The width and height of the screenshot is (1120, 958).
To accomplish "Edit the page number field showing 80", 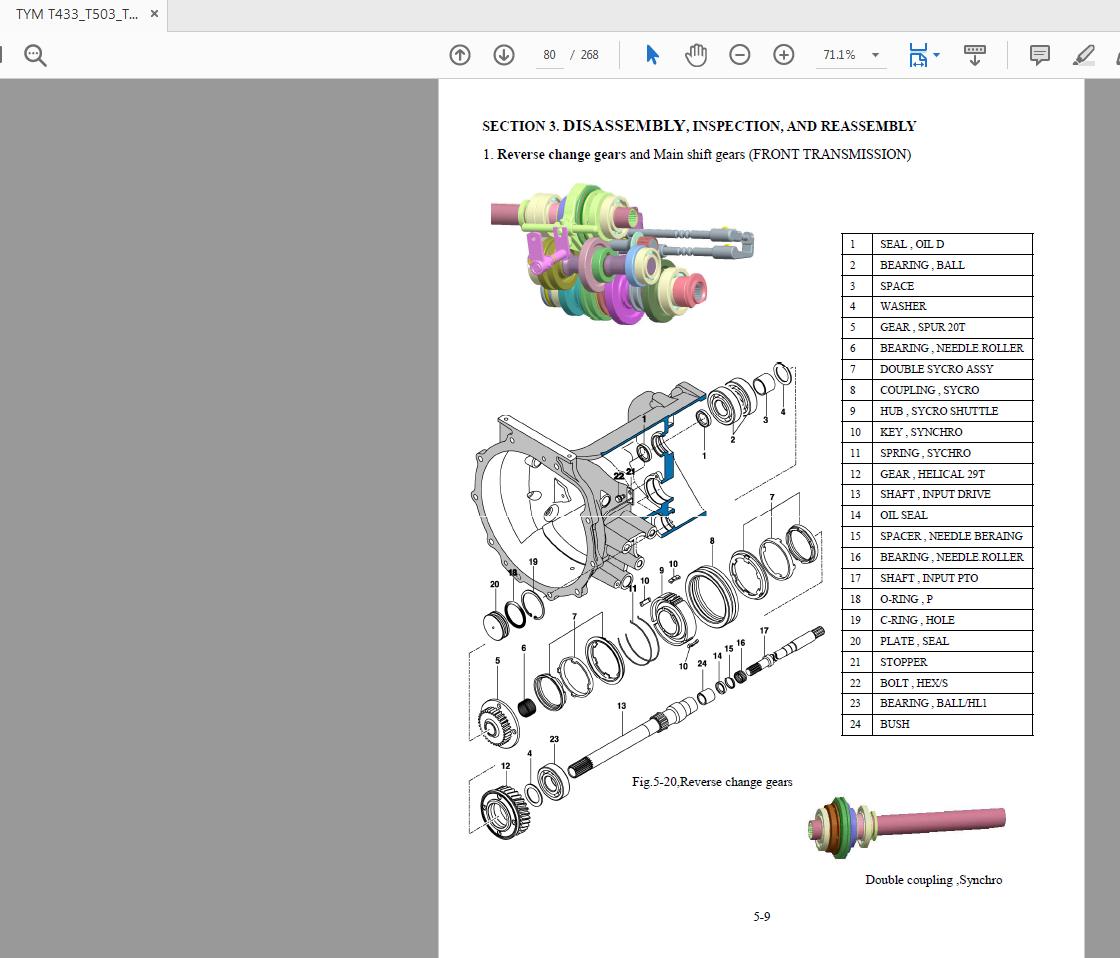I will coord(549,55).
